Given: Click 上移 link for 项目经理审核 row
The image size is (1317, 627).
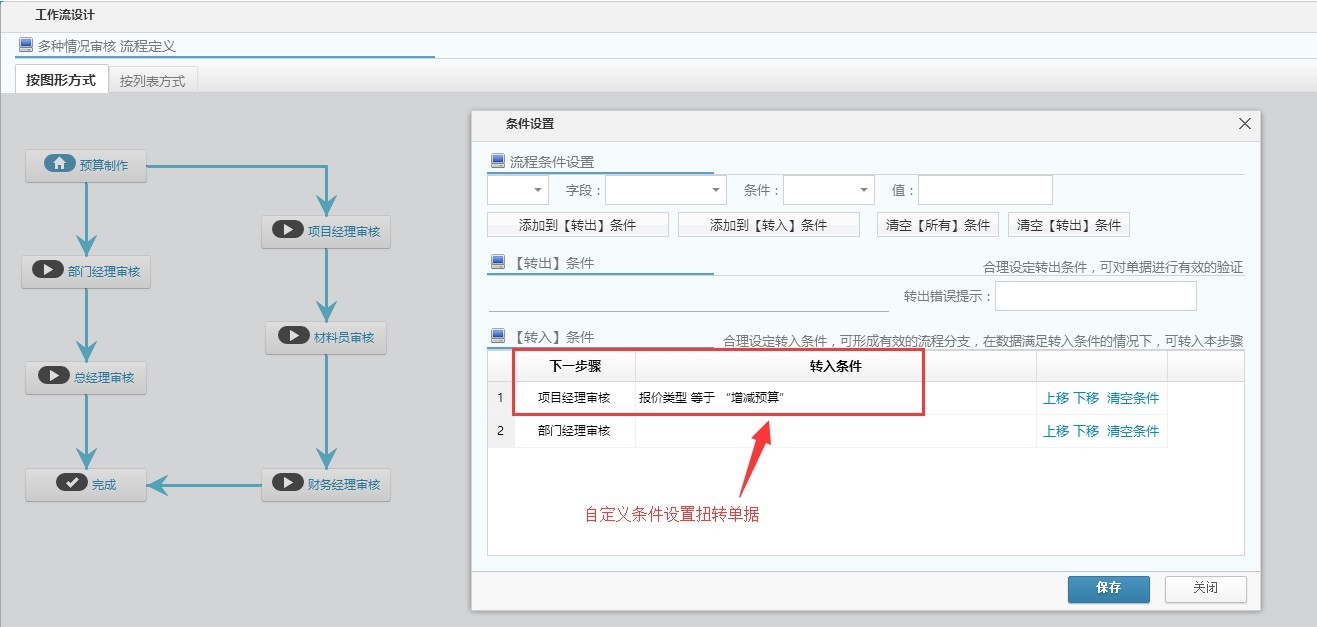Looking at the screenshot, I should pos(1056,398).
